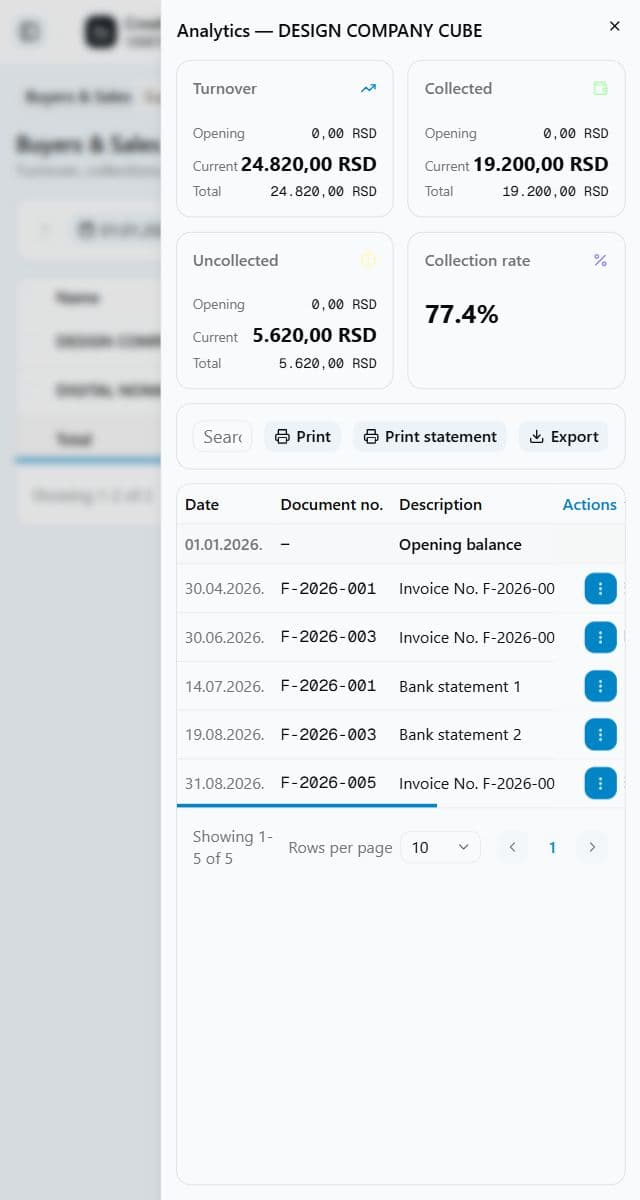Screen dimensions: 640x1200
Task: Click the Document no. column header
Action: [x=332, y=505]
